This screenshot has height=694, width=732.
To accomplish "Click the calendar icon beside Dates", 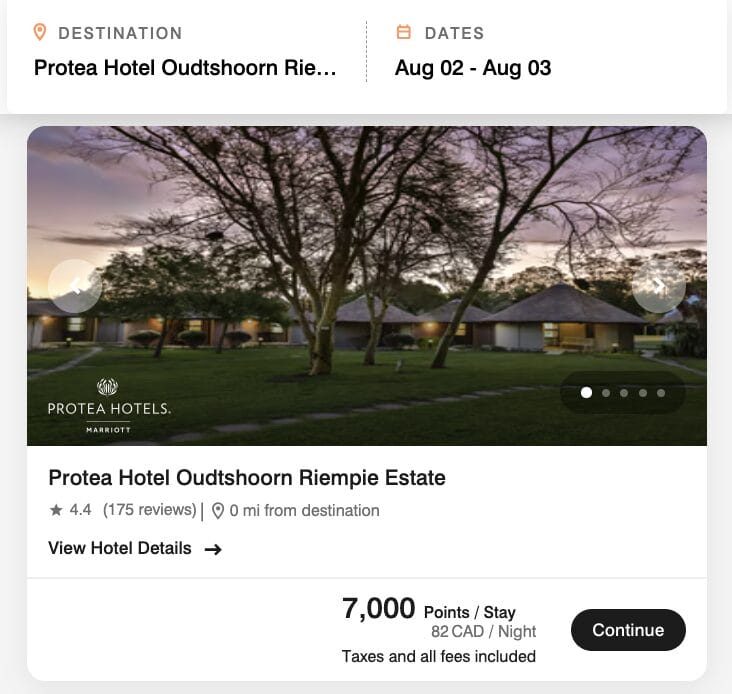I will coord(404,33).
